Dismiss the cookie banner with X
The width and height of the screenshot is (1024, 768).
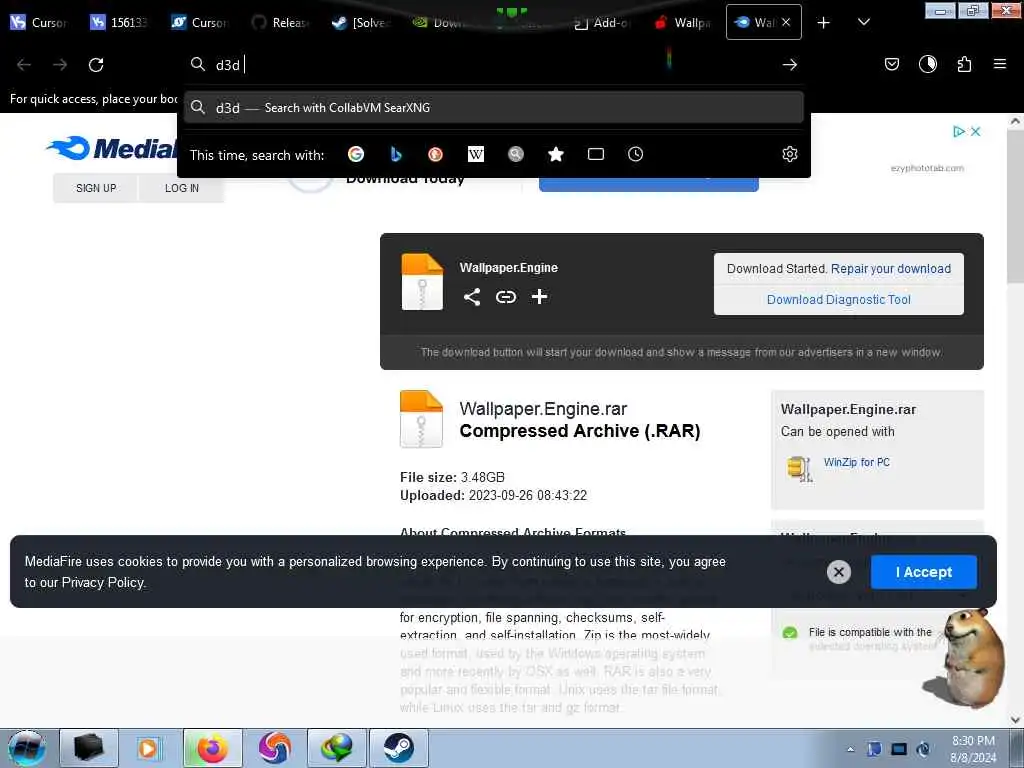(839, 572)
